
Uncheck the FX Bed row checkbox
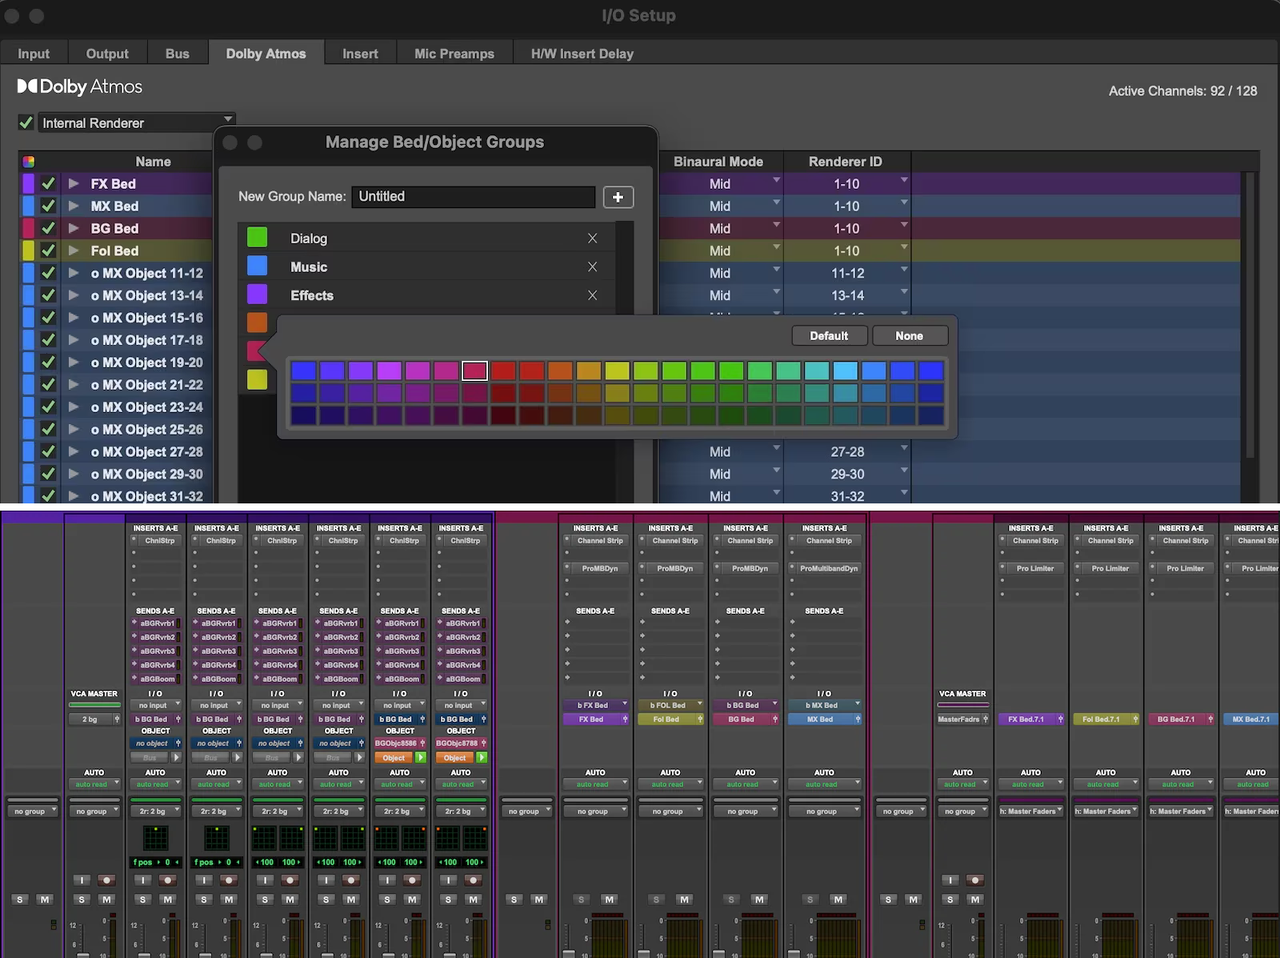click(x=48, y=184)
